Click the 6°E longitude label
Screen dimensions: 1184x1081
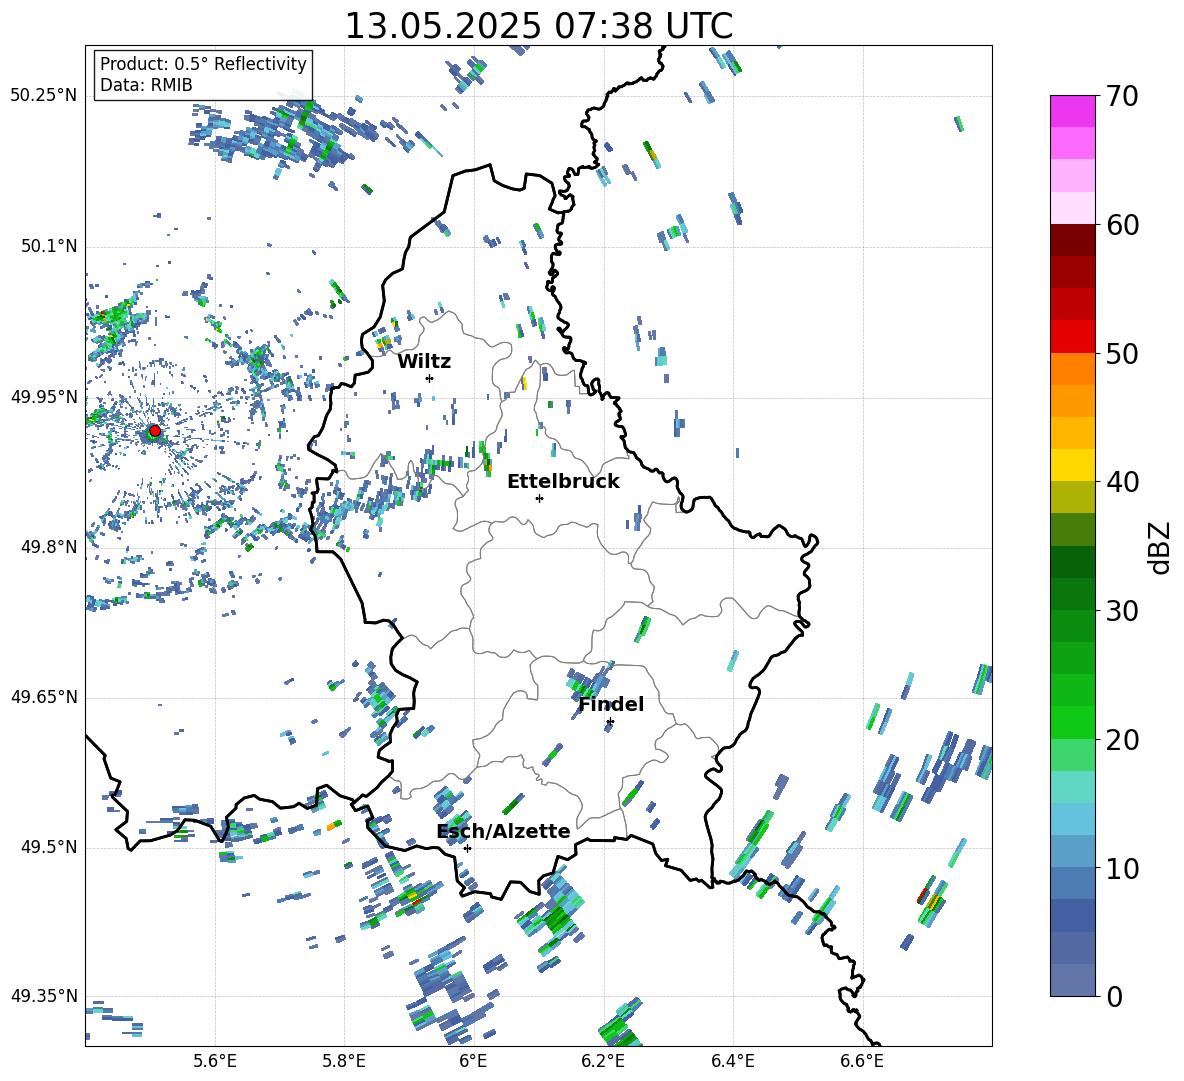point(473,1061)
